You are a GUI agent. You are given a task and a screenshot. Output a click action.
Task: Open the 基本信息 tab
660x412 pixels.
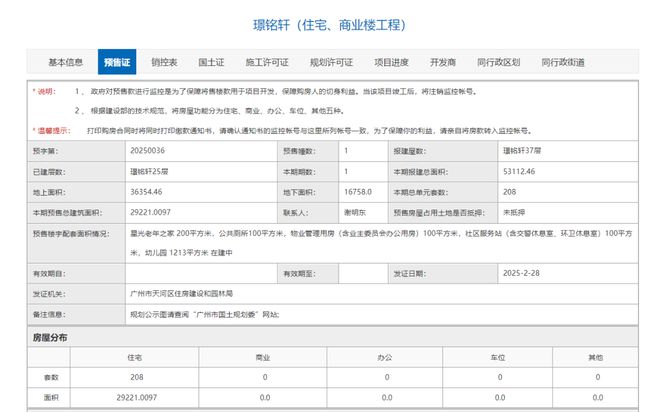click(66, 62)
